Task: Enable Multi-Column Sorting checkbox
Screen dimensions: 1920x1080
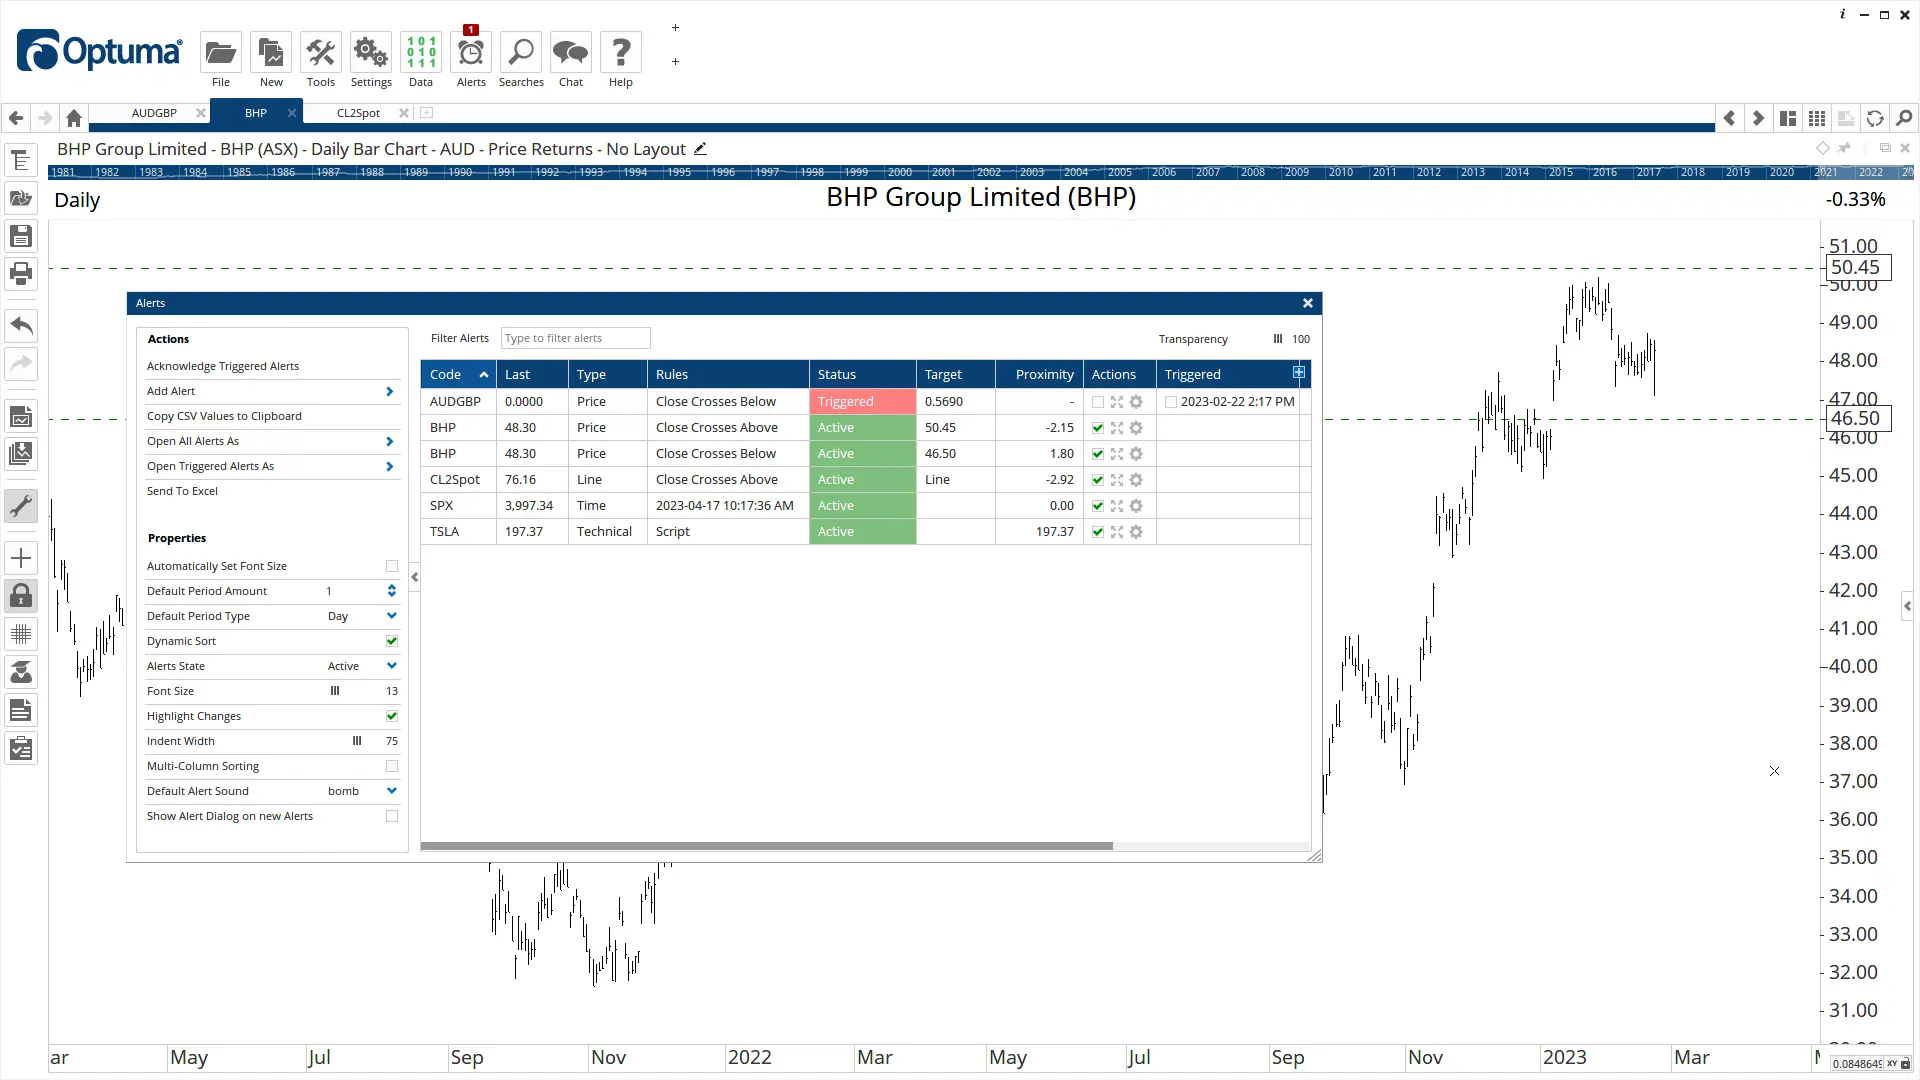Action: [392, 766]
